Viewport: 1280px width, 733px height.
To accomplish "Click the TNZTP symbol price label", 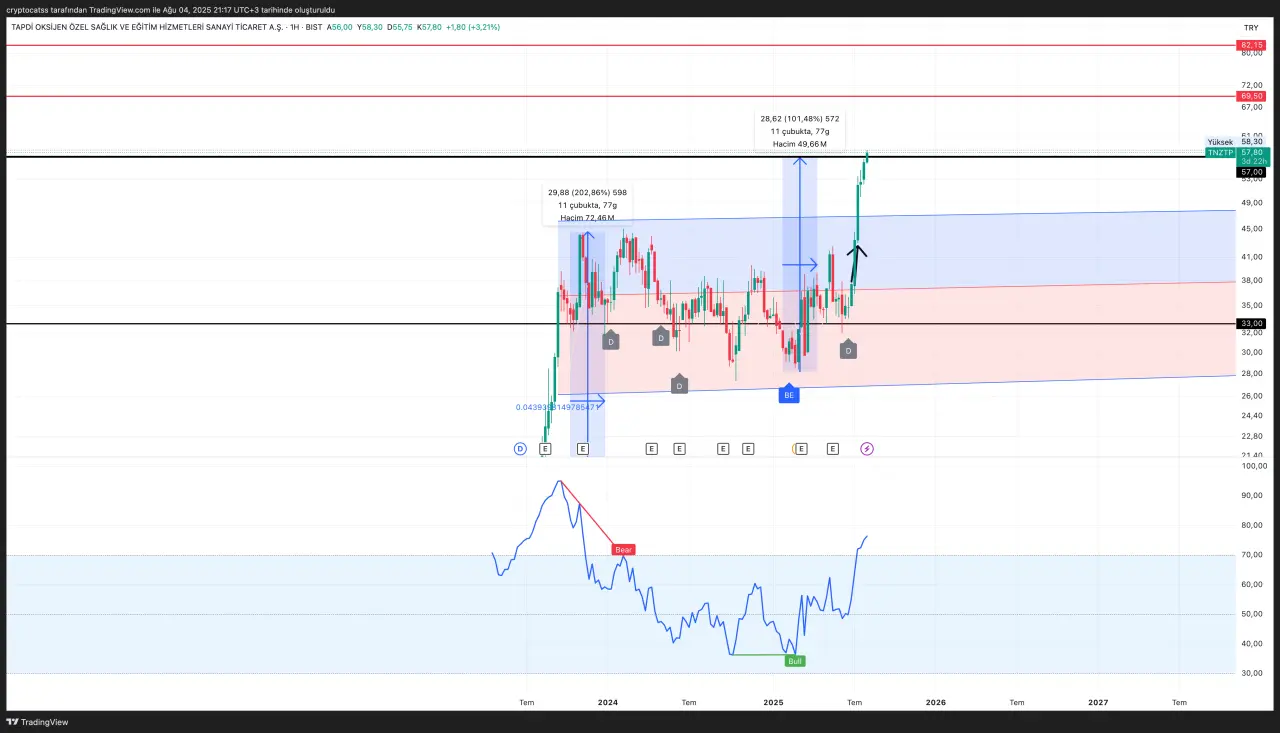I will pyautogui.click(x=1219, y=152).
